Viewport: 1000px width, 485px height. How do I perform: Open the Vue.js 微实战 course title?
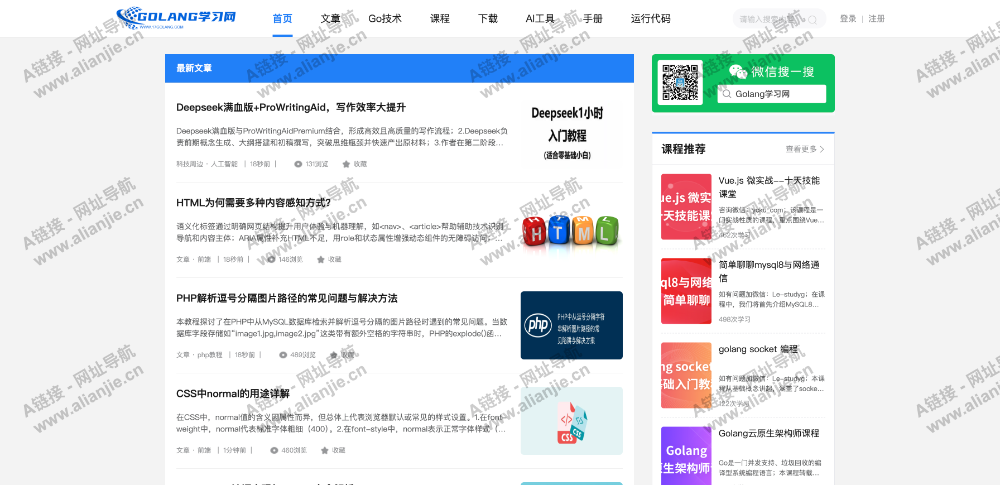pyautogui.click(x=769, y=187)
